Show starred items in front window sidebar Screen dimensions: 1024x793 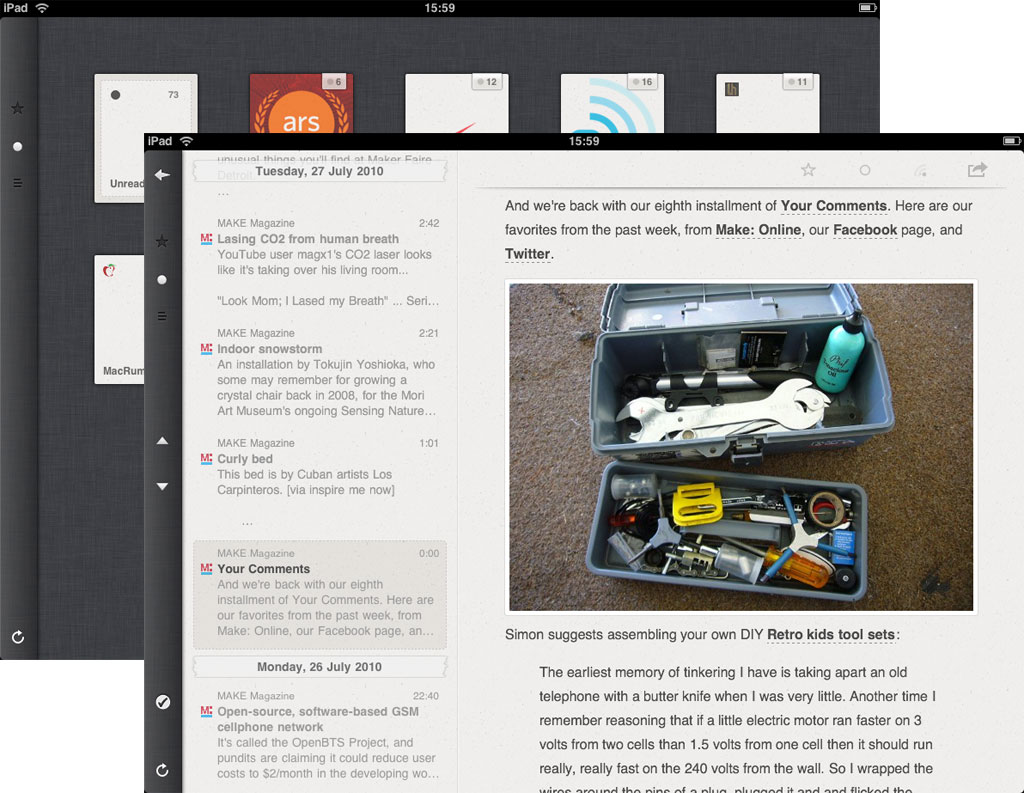pyautogui.click(x=162, y=241)
